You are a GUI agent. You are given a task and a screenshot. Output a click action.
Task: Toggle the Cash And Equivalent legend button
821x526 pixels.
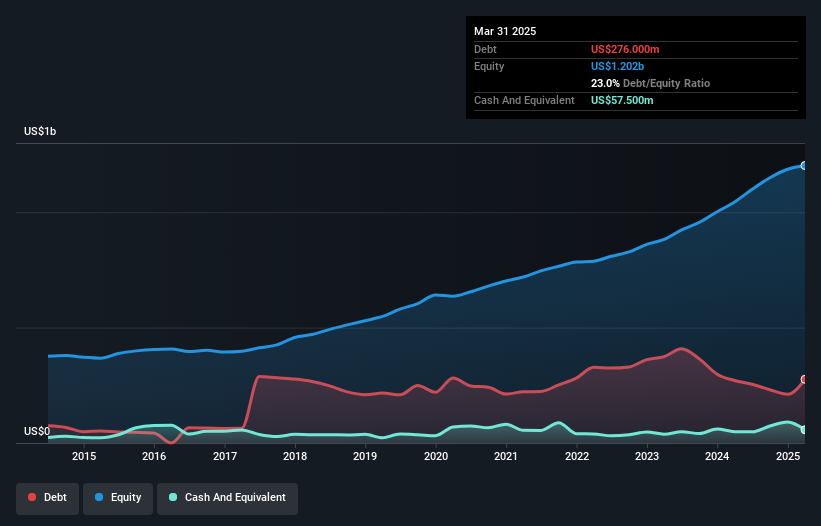[x=227, y=498]
